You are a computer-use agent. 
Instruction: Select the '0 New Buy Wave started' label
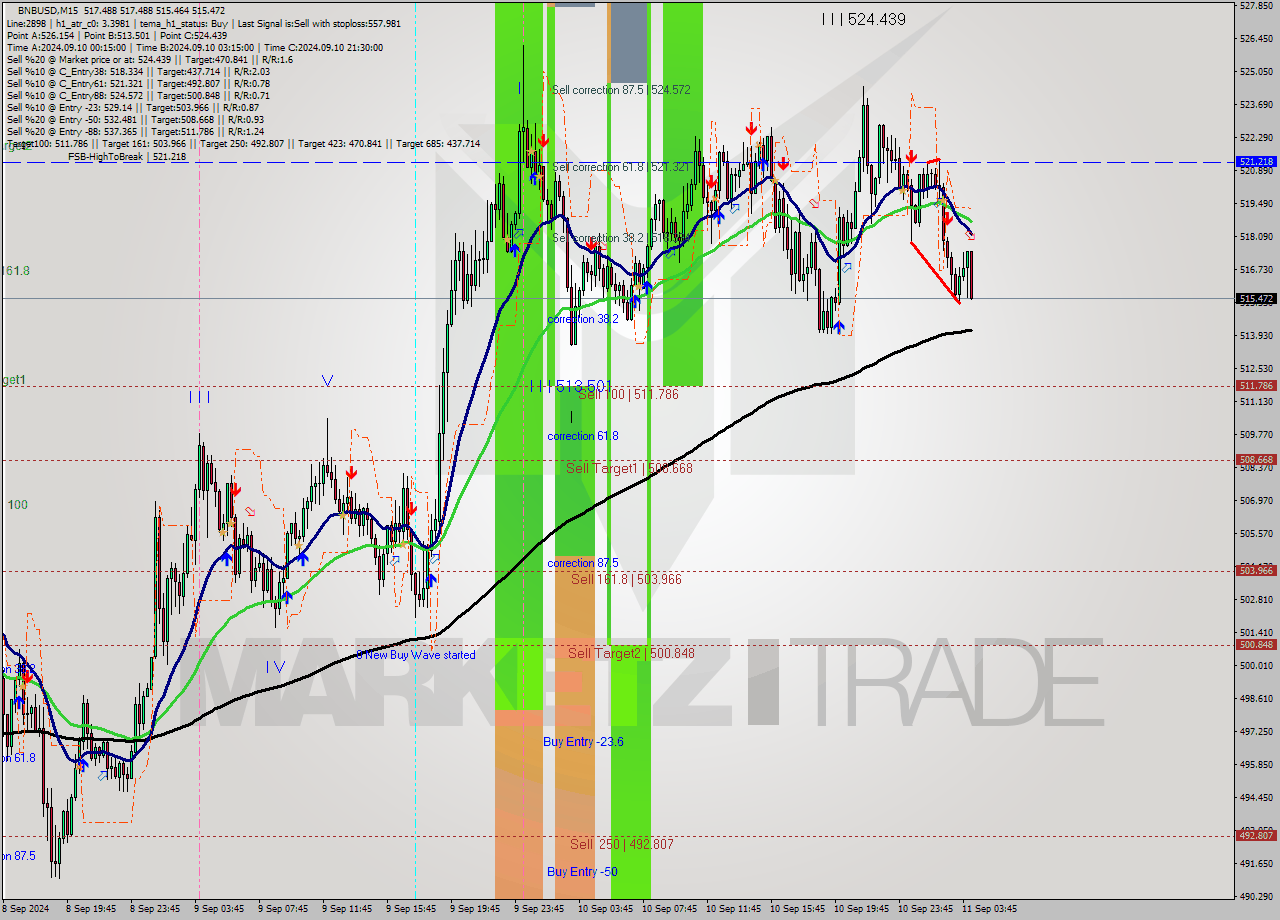coord(416,655)
